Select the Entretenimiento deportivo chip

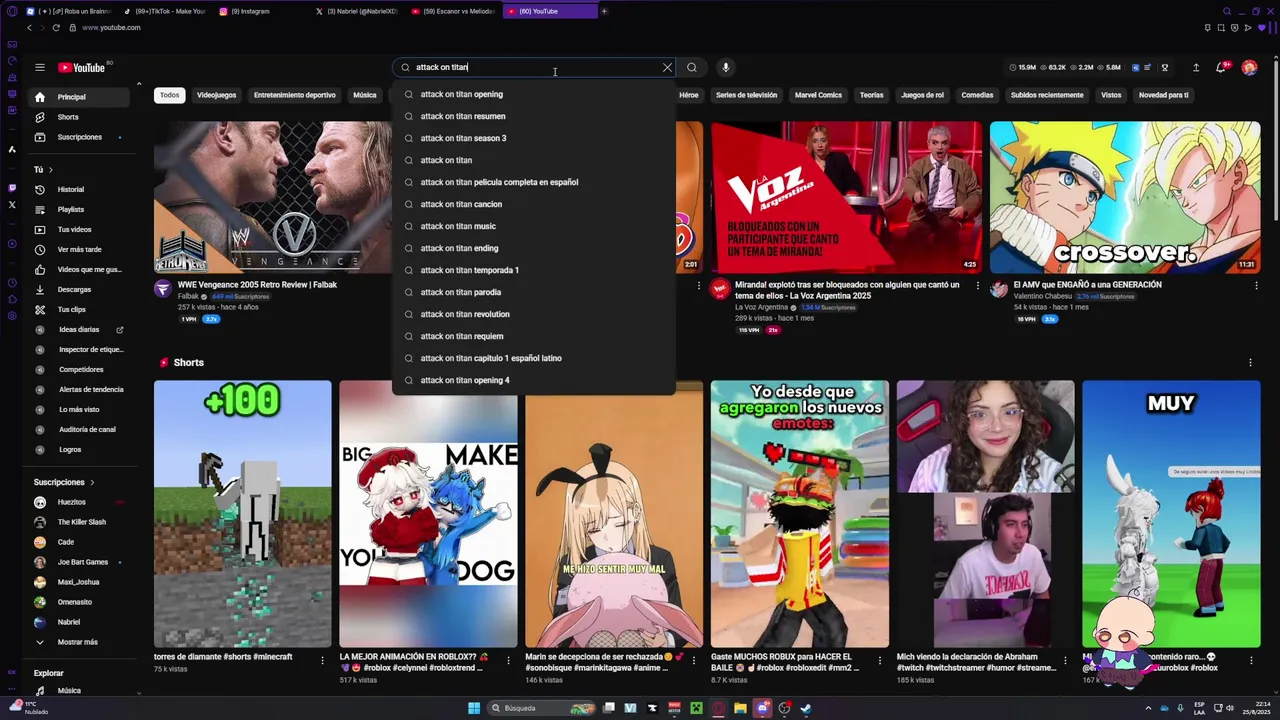[x=294, y=95]
